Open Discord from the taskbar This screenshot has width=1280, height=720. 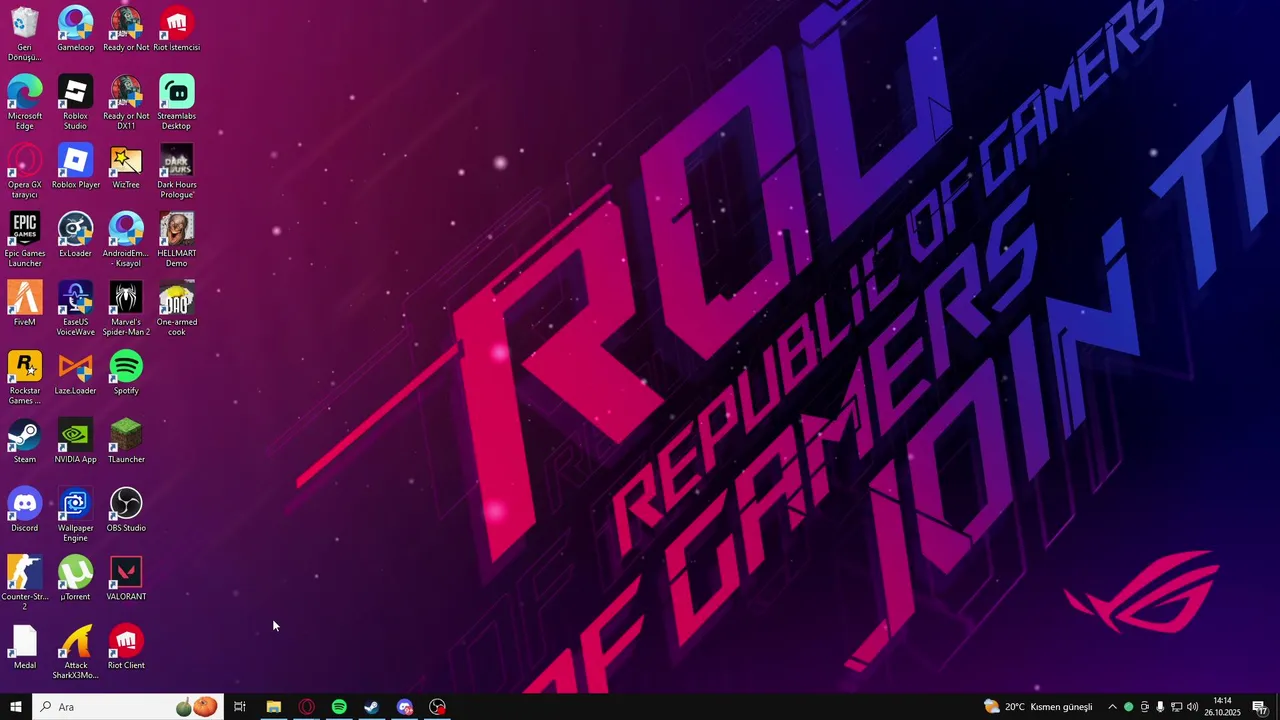[404, 707]
